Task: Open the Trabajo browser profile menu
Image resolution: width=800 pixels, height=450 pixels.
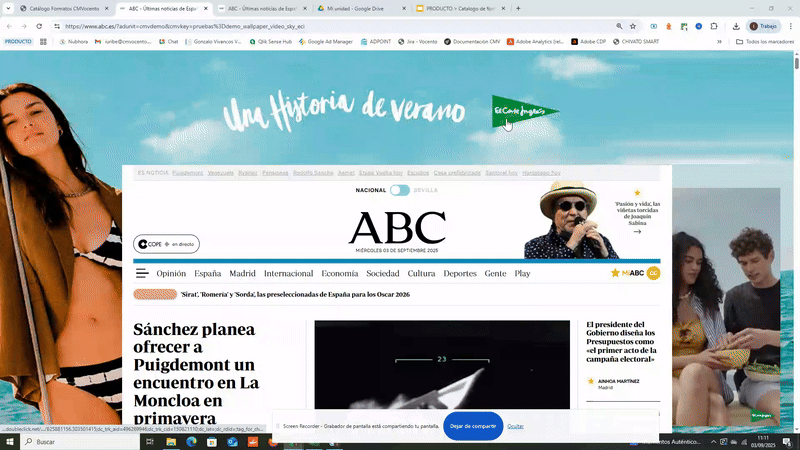Action: (763, 26)
